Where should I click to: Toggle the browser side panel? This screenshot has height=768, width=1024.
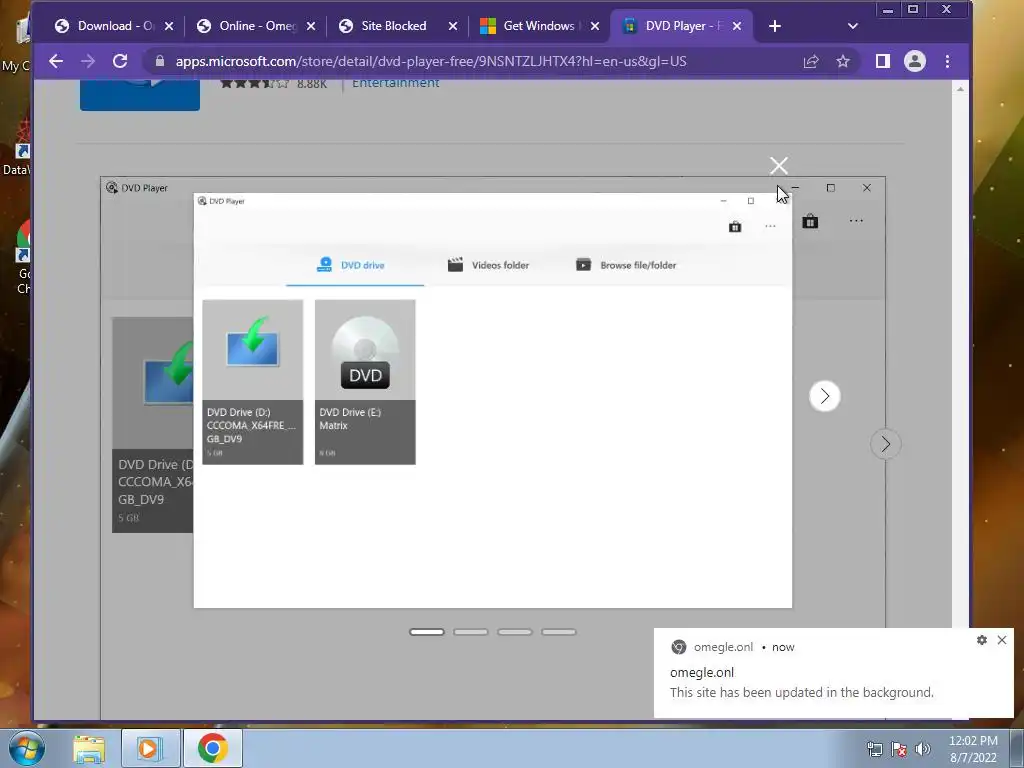pos(882,61)
